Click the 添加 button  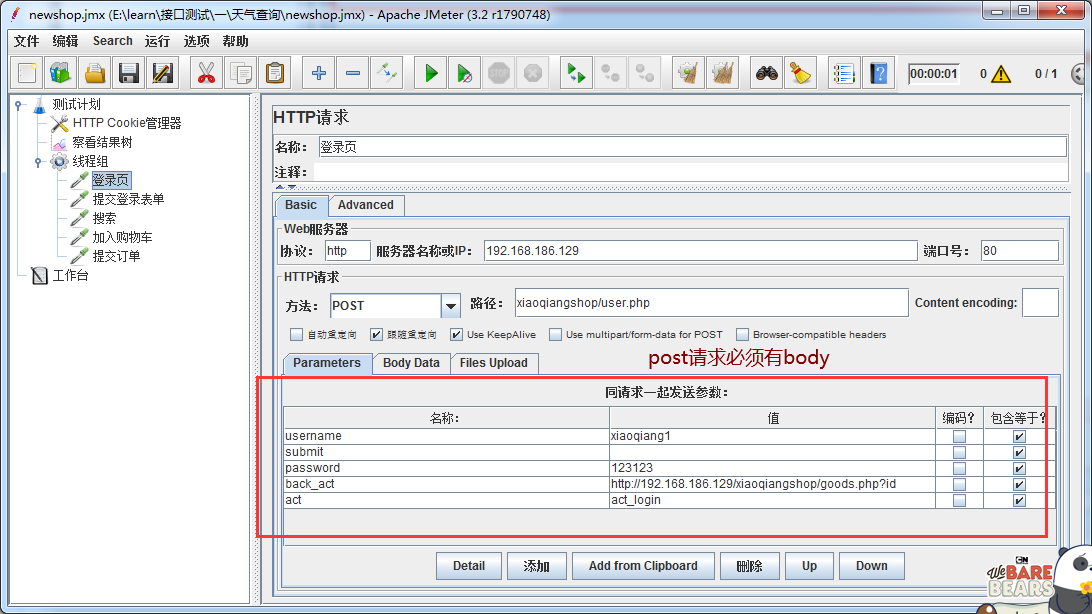tap(536, 566)
